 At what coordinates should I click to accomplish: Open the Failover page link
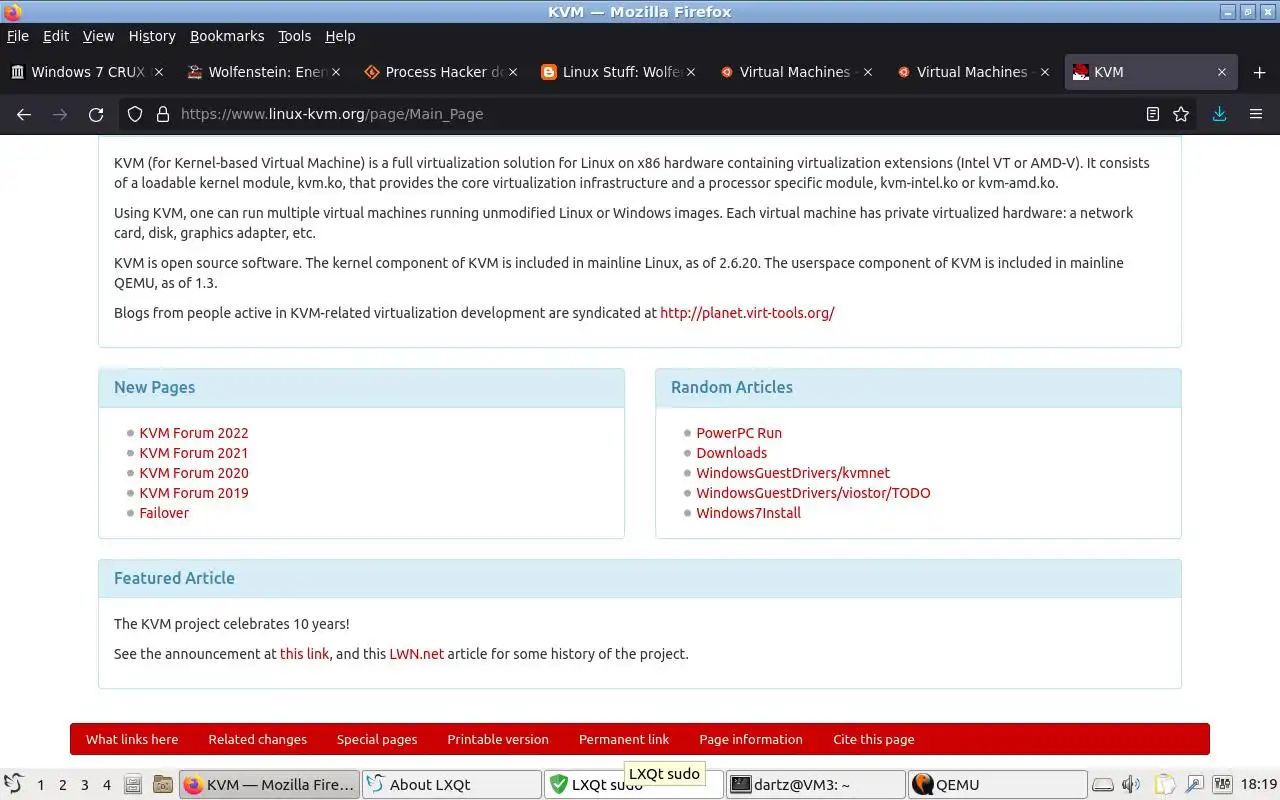[x=164, y=513]
